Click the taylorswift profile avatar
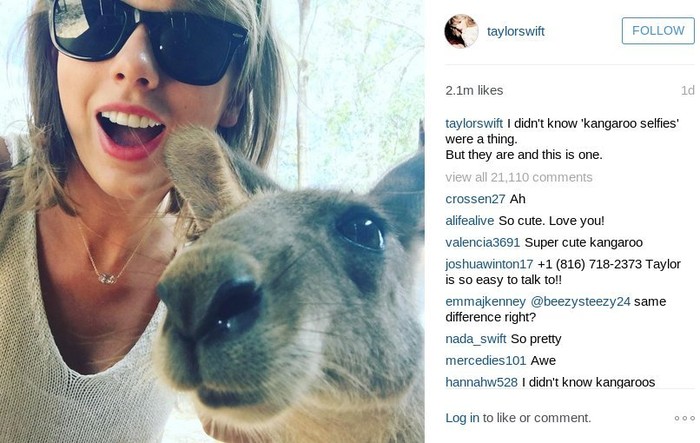The image size is (700, 443). [x=461, y=31]
